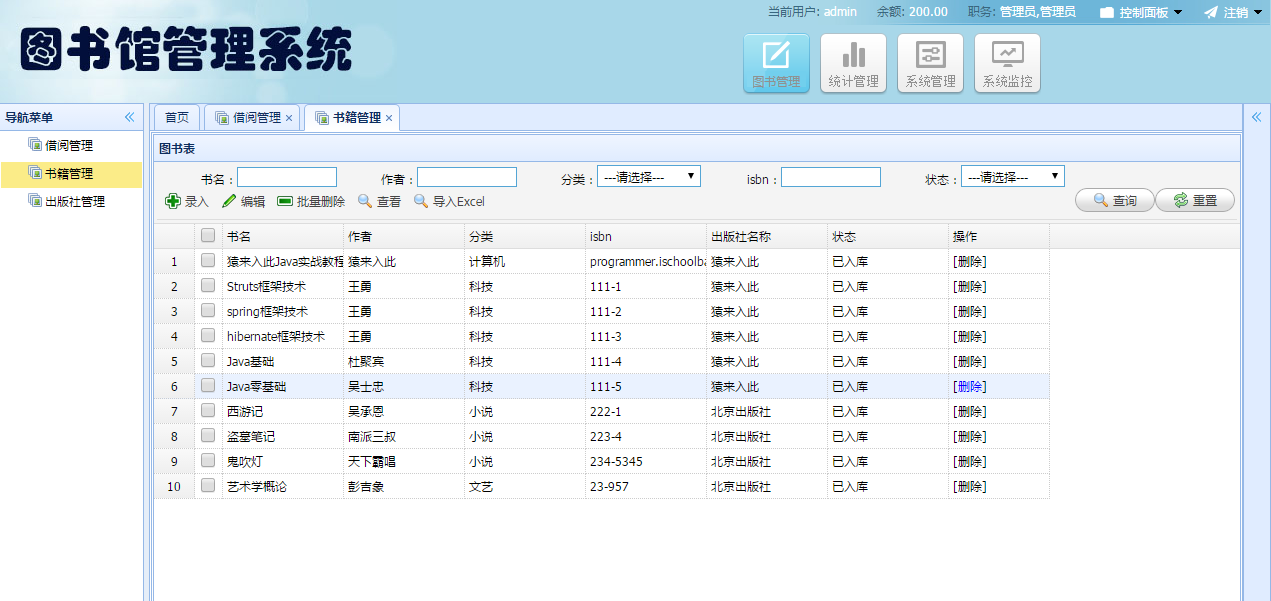Check the checkbox for Java基础 row
This screenshot has height=601, width=1271.
[x=208, y=361]
